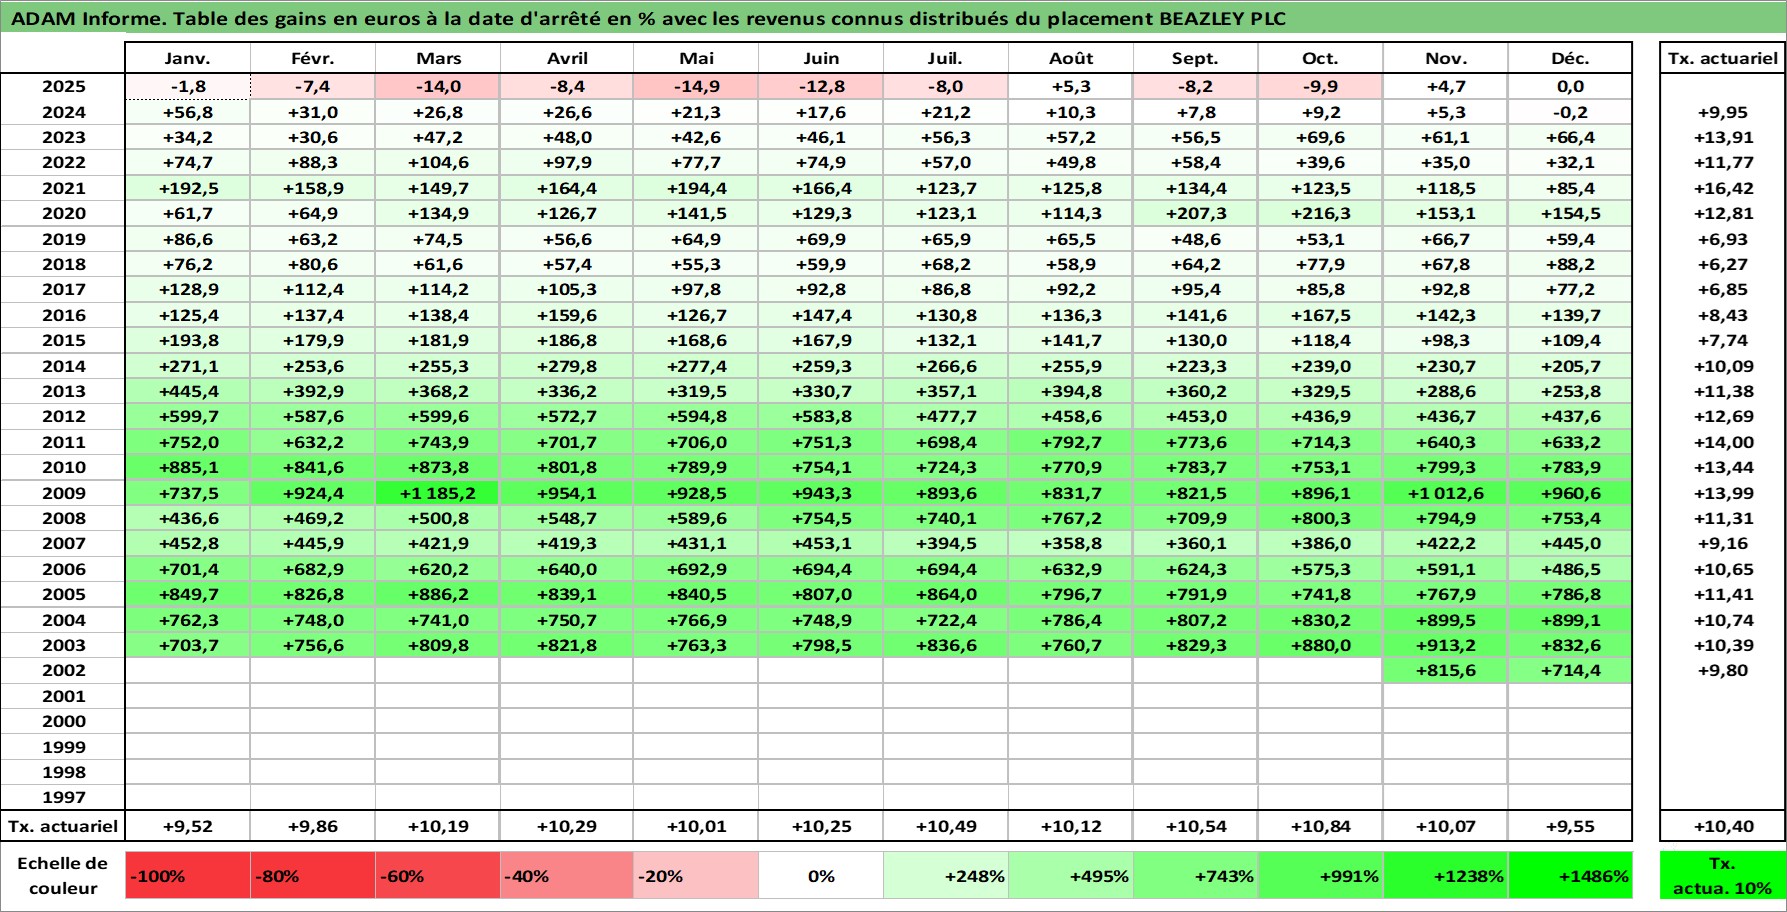The image size is (1787, 912).
Task: Click the +10,84 October actuarial rate
Action: [1320, 827]
